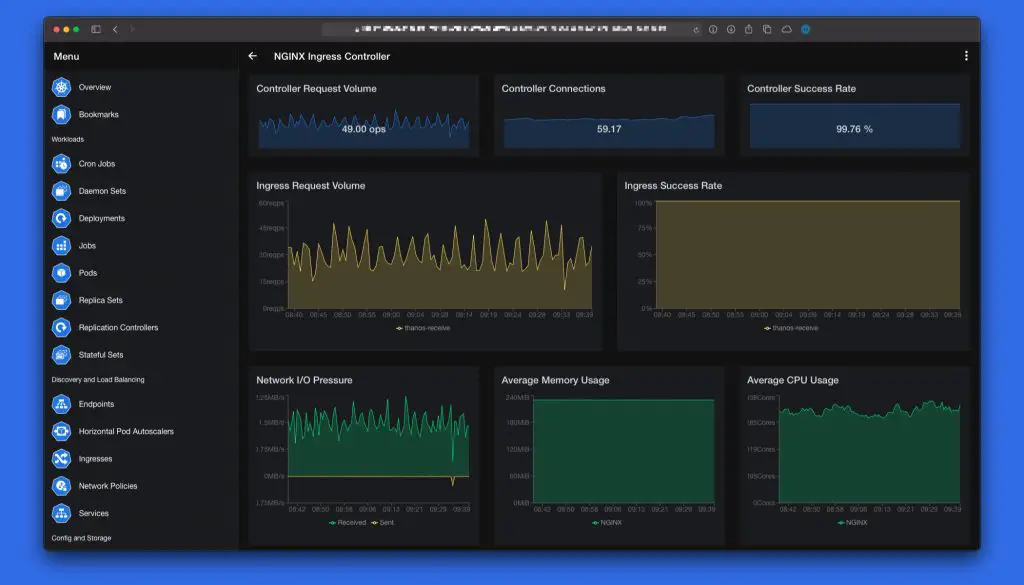Click the Average Memory Usage chart title
Viewport: 1024px width, 585px height.
[x=555, y=380]
